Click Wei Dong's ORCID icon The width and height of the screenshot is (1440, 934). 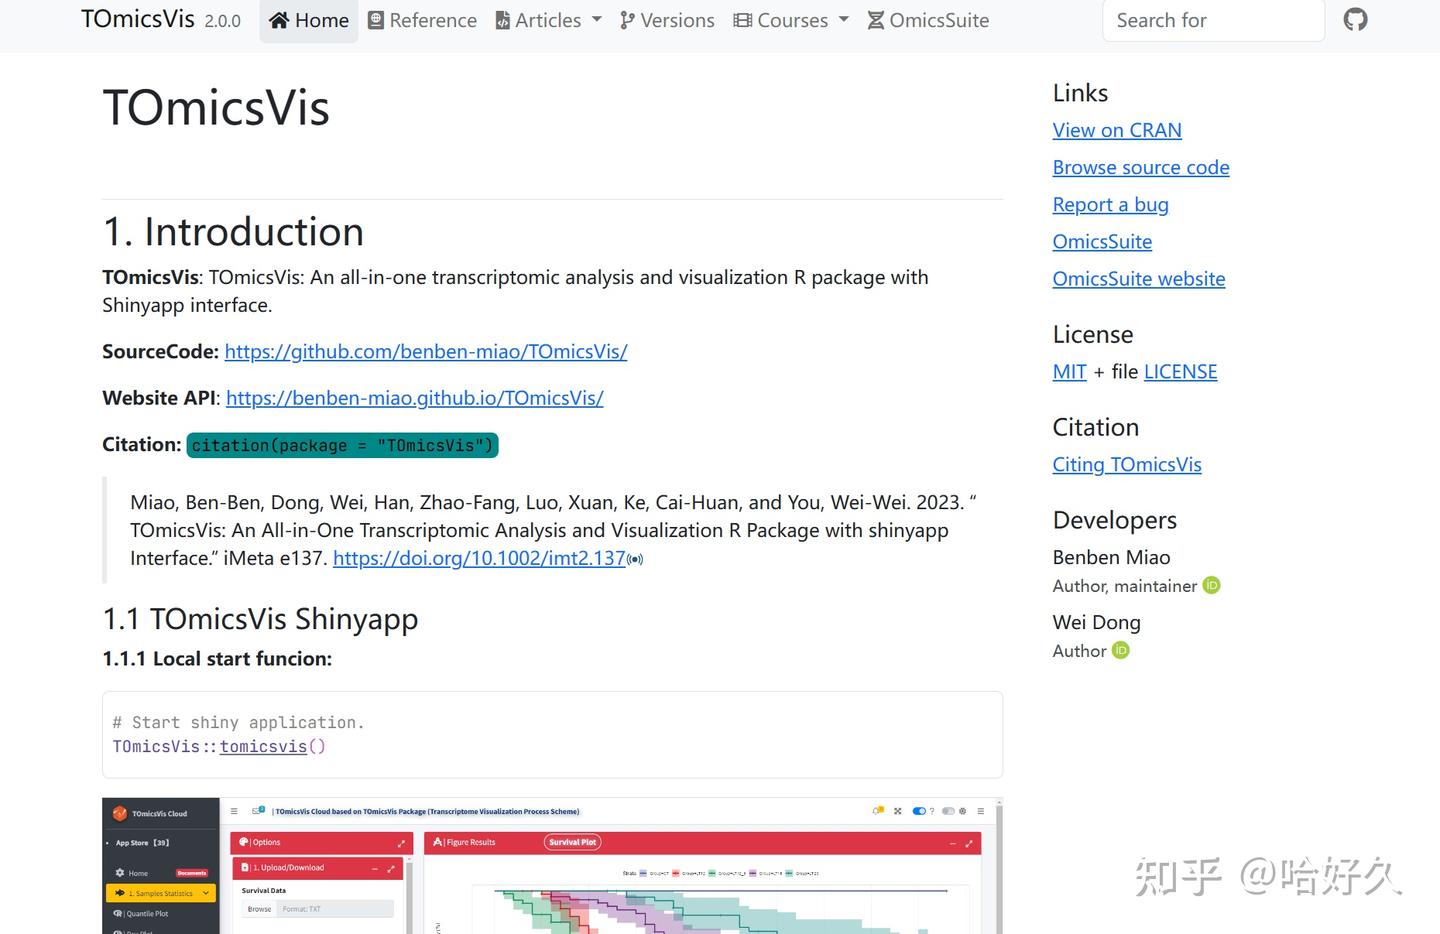click(1121, 651)
